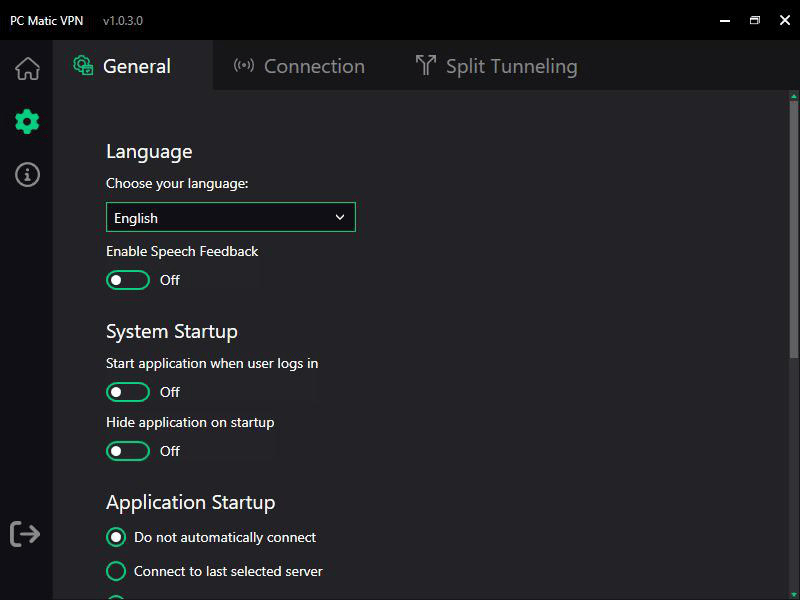Switch to the Connection tab
Screen dimensions: 800x600
pos(298,66)
